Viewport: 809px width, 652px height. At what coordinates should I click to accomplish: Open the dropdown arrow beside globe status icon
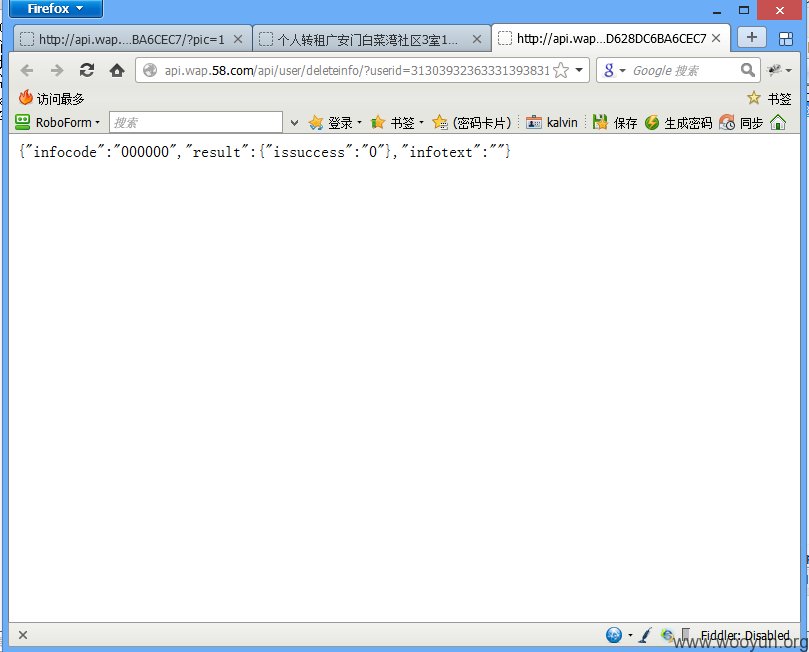630,635
